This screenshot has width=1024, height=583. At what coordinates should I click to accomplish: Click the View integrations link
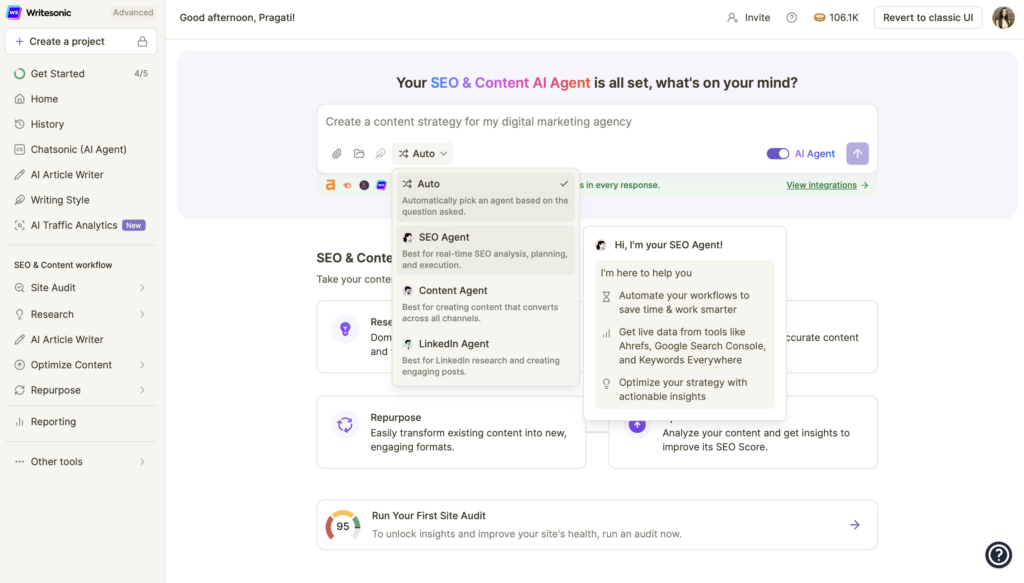(x=827, y=185)
